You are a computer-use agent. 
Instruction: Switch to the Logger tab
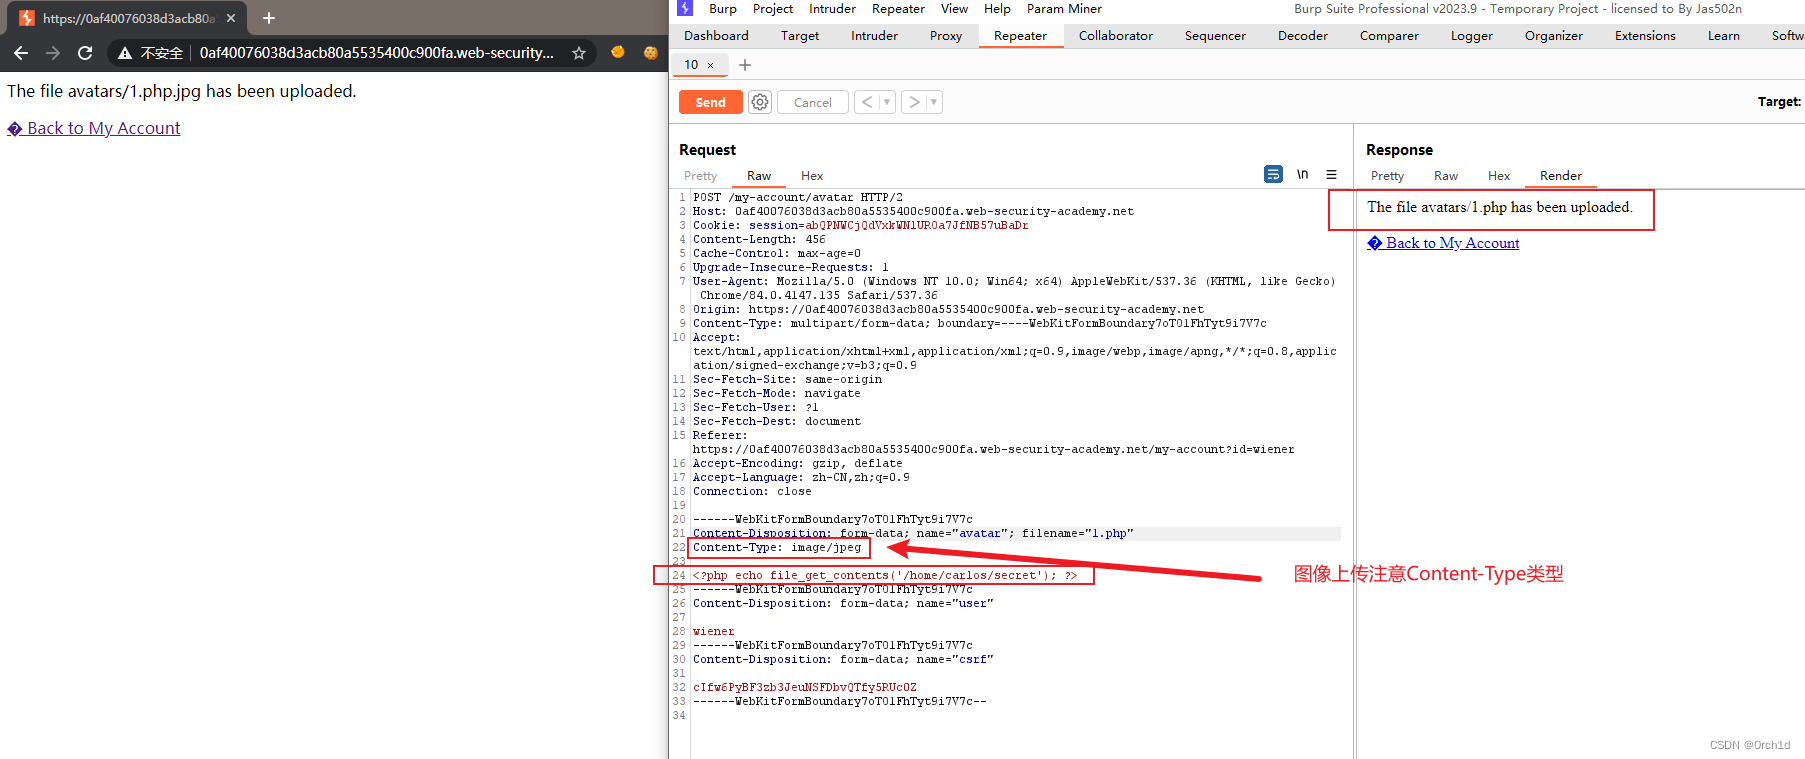(x=1472, y=35)
